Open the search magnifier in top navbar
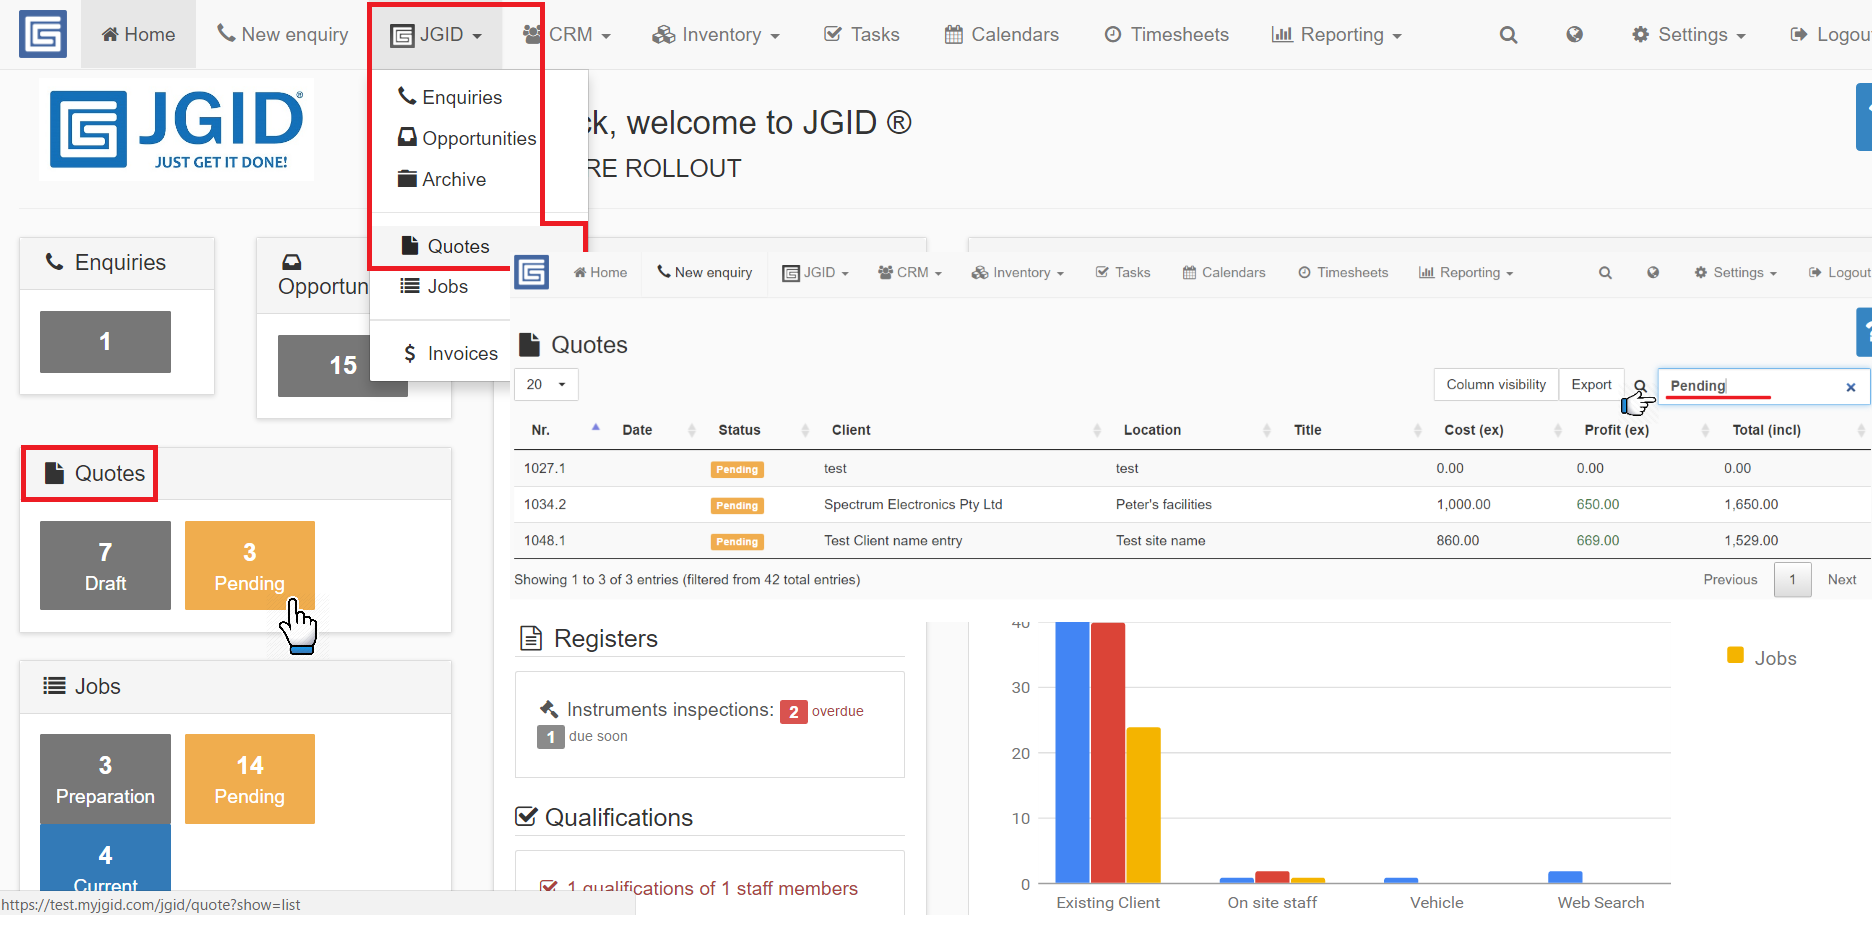This screenshot has width=1872, height=938. click(1508, 35)
